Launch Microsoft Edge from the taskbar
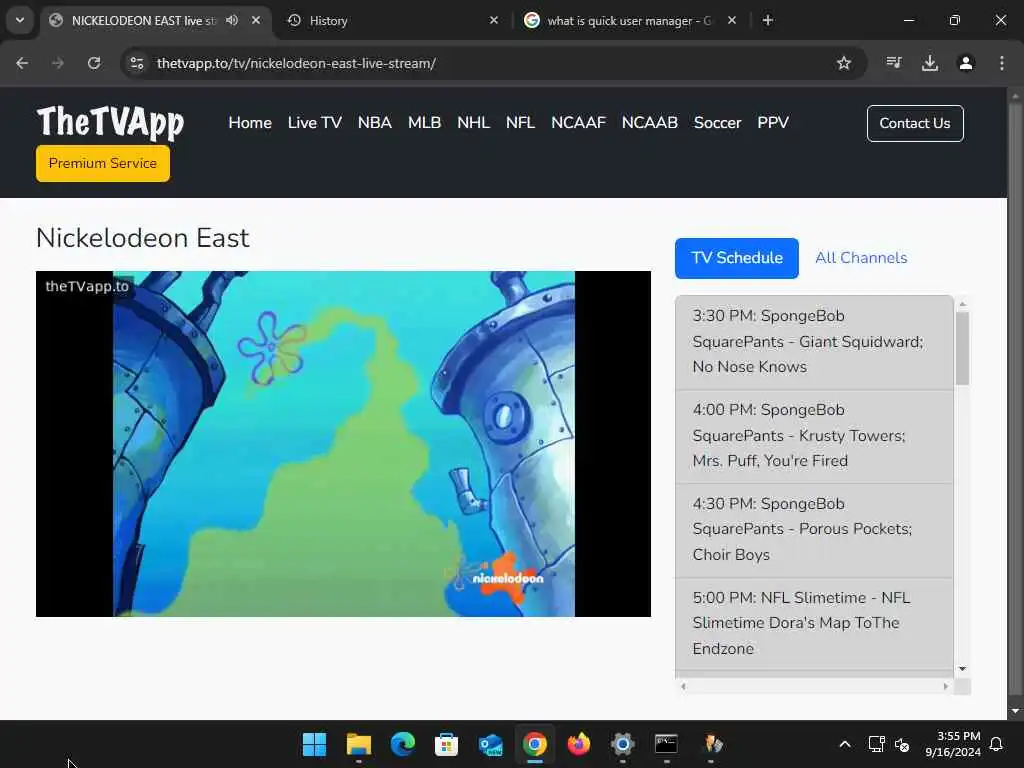This screenshot has width=1024, height=768. (x=402, y=744)
